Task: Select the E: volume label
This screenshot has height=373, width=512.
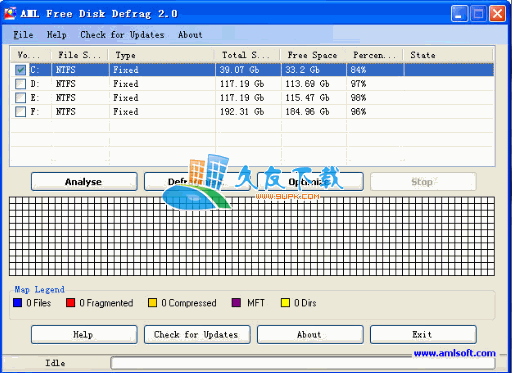Action: click(35, 98)
